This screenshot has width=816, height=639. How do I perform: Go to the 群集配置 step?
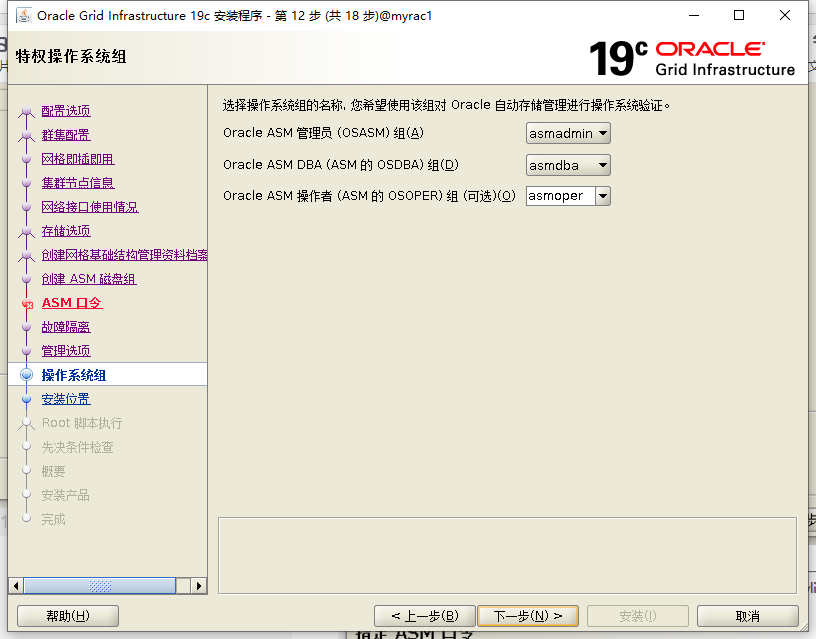click(66, 135)
